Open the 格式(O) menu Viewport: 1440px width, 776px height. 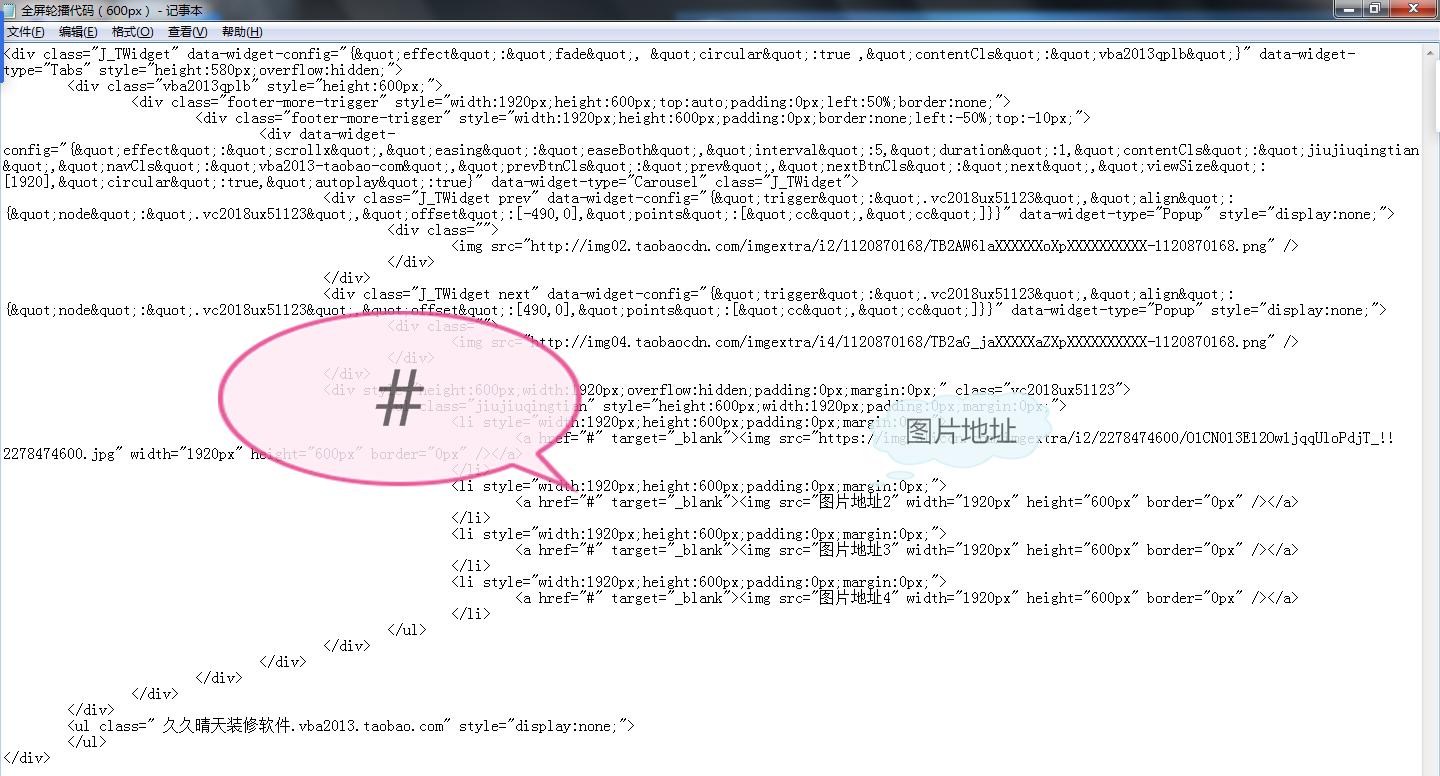point(133,32)
